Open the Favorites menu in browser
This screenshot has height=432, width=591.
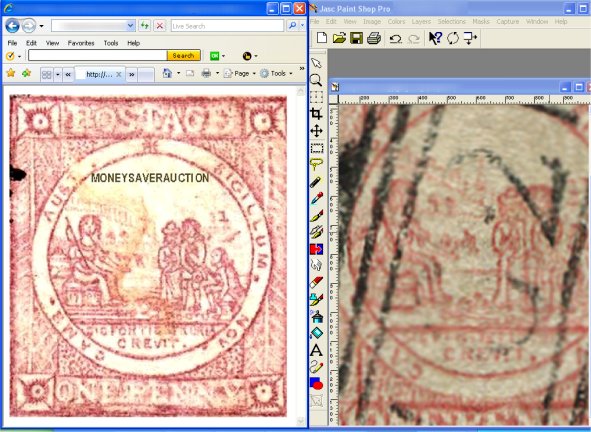(x=81, y=43)
